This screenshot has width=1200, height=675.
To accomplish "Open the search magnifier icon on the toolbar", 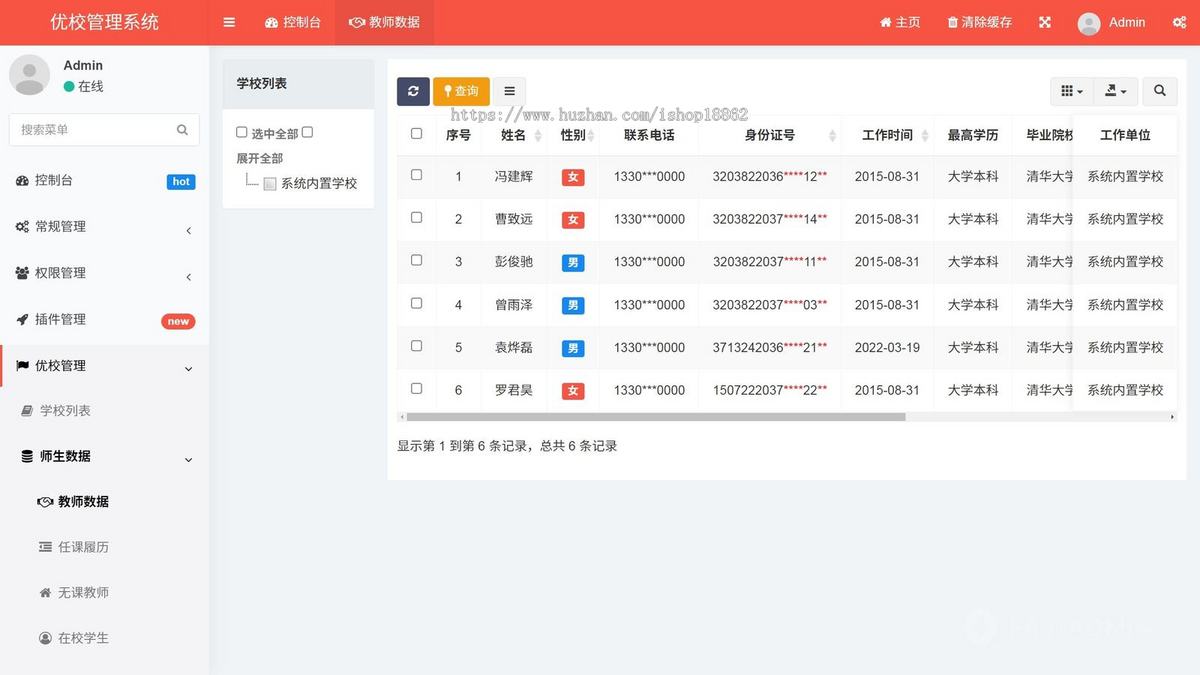I will tap(1159, 90).
